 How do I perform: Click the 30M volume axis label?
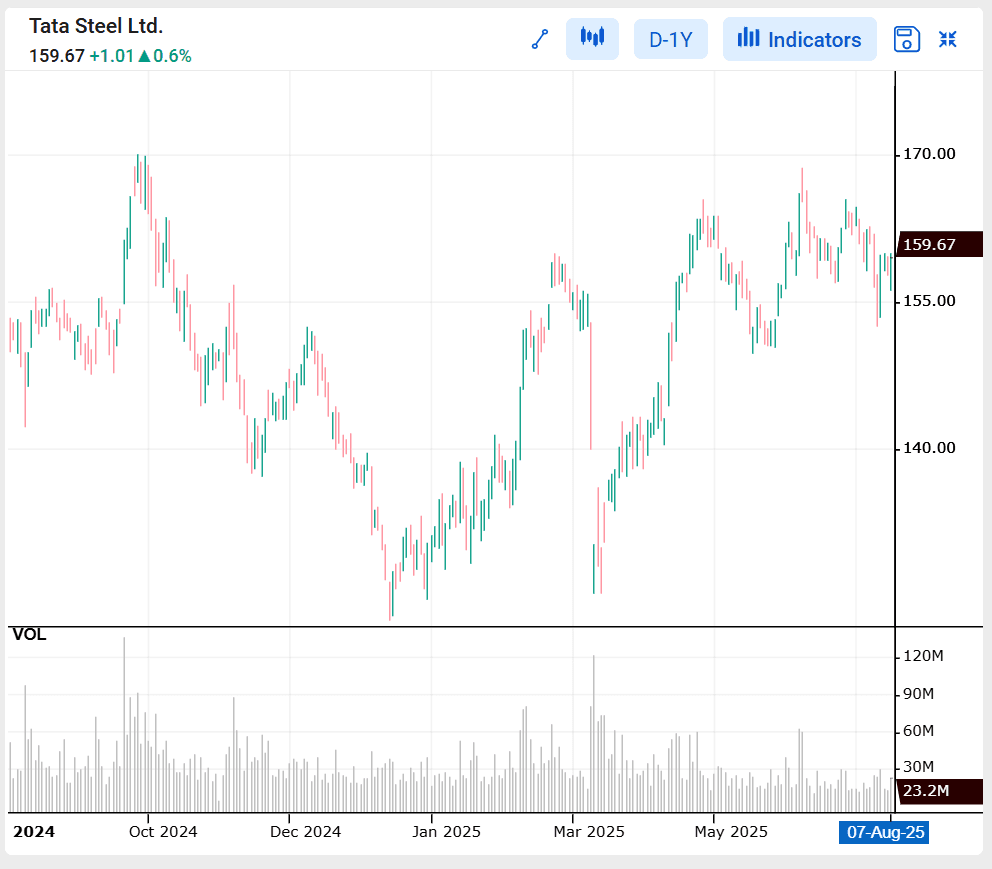click(919, 767)
